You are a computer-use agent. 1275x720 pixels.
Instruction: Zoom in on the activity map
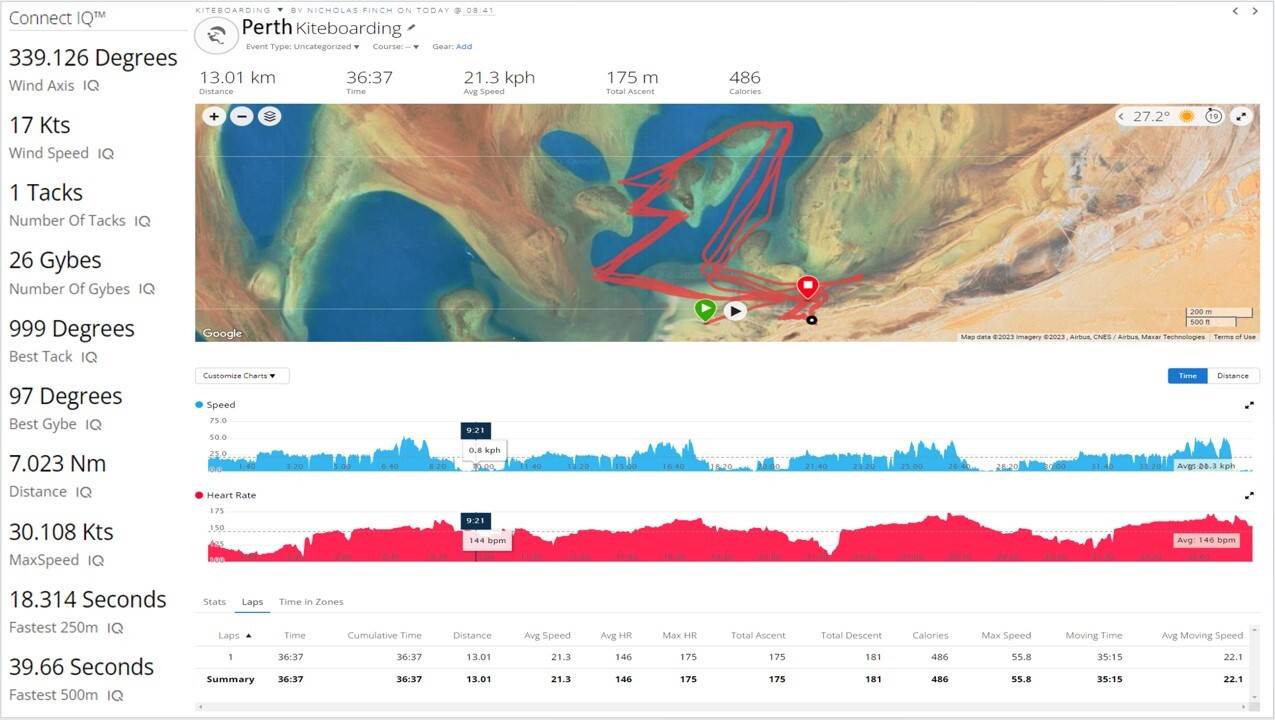tap(214, 116)
